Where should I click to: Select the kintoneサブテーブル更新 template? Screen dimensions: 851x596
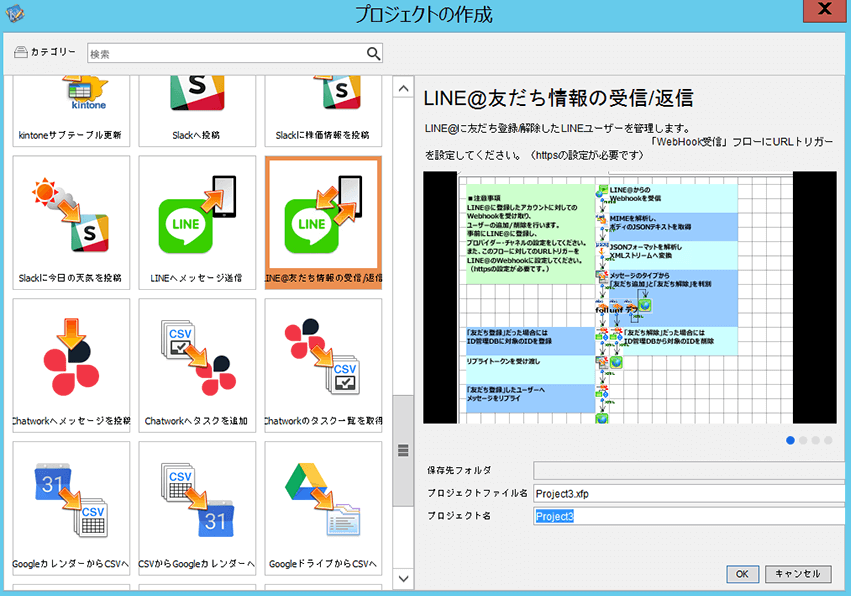(71, 111)
